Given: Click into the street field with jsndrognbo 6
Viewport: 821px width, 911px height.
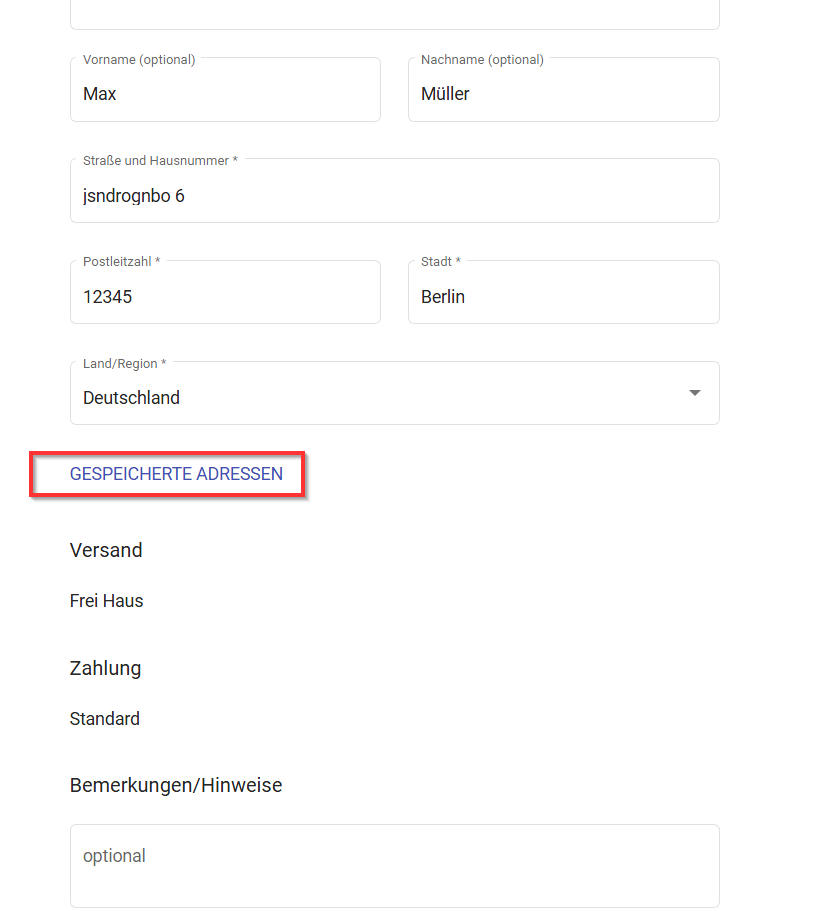Looking at the screenshot, I should [395, 191].
